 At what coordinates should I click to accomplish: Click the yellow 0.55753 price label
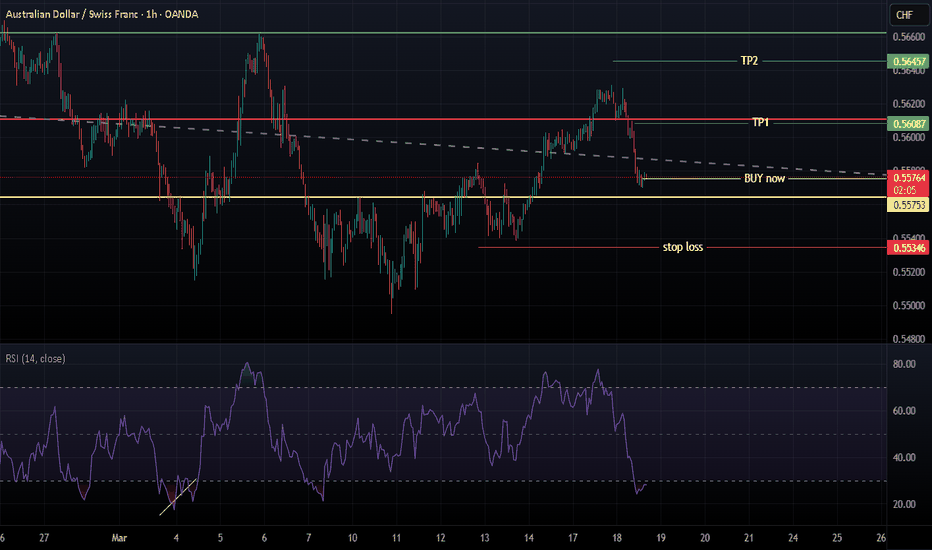tap(909, 205)
